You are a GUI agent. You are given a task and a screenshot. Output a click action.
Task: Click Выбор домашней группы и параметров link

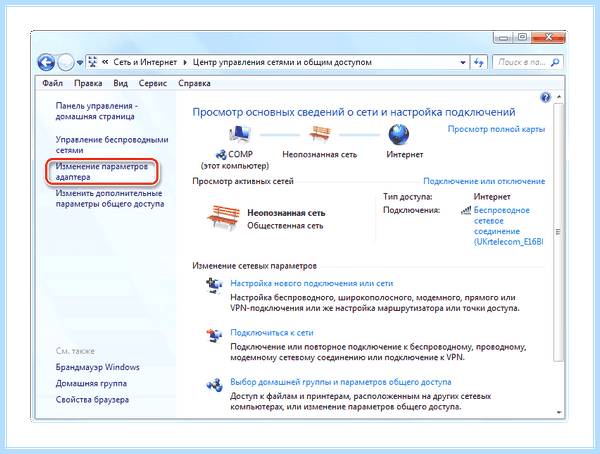pyautogui.click(x=341, y=382)
